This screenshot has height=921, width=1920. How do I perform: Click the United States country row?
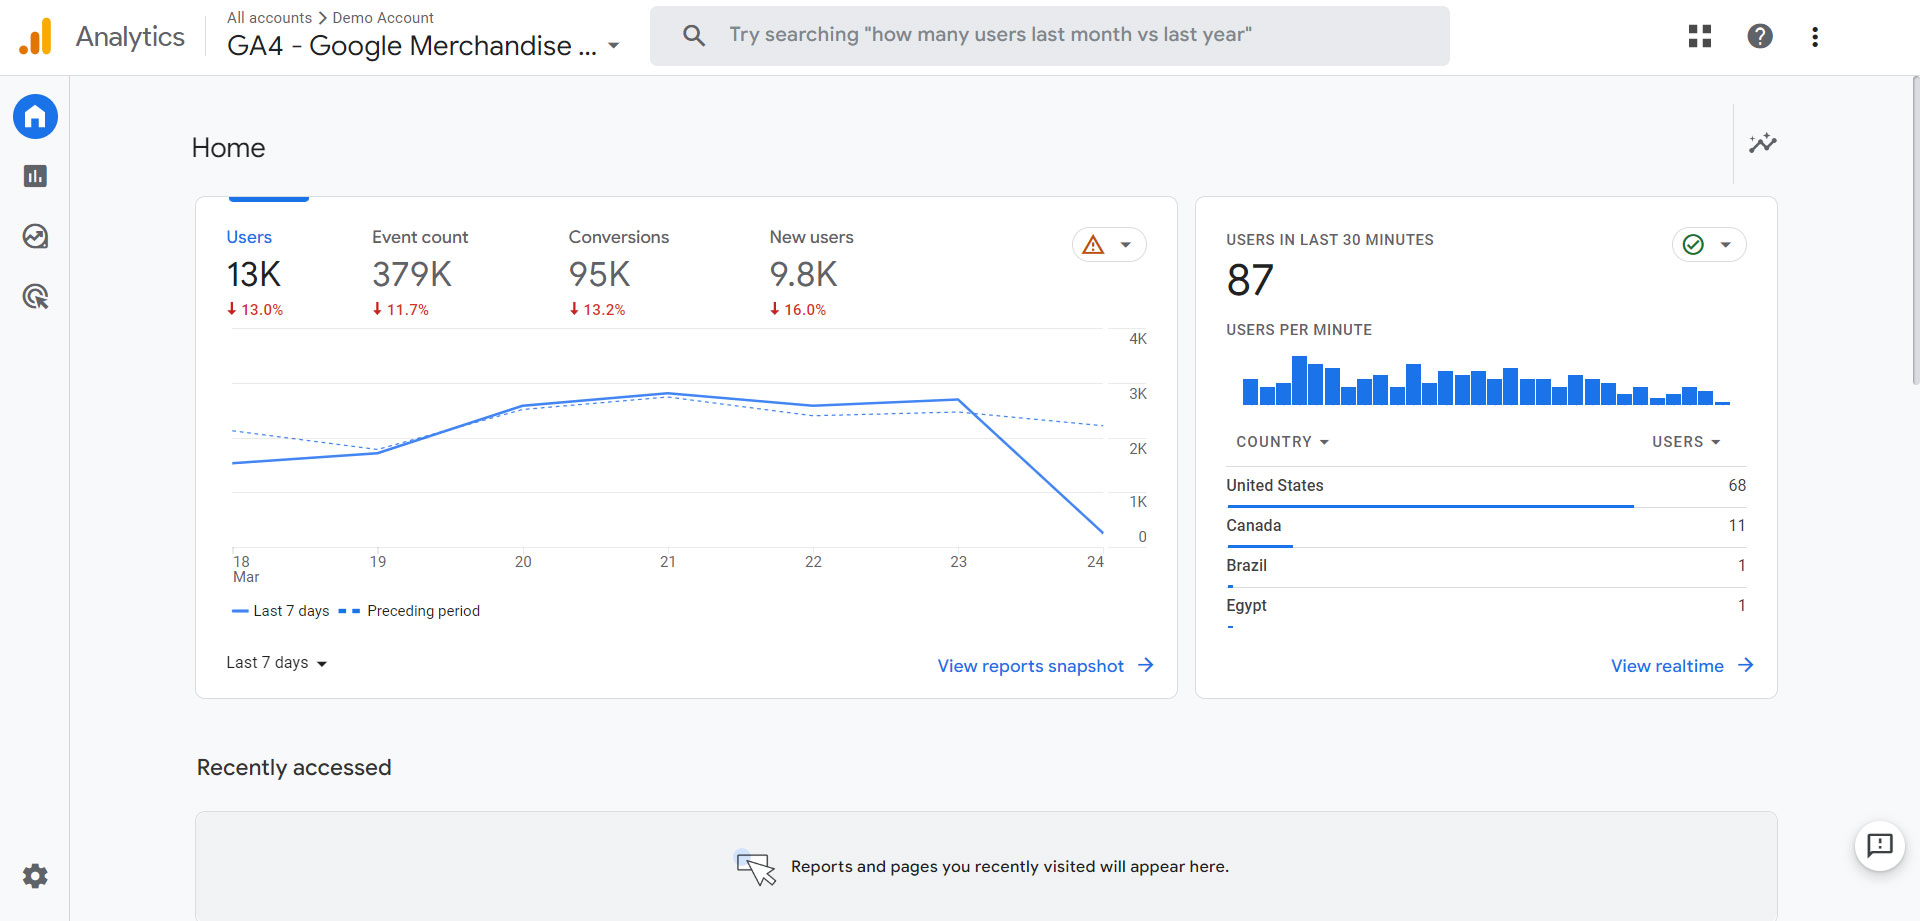tap(1486, 487)
